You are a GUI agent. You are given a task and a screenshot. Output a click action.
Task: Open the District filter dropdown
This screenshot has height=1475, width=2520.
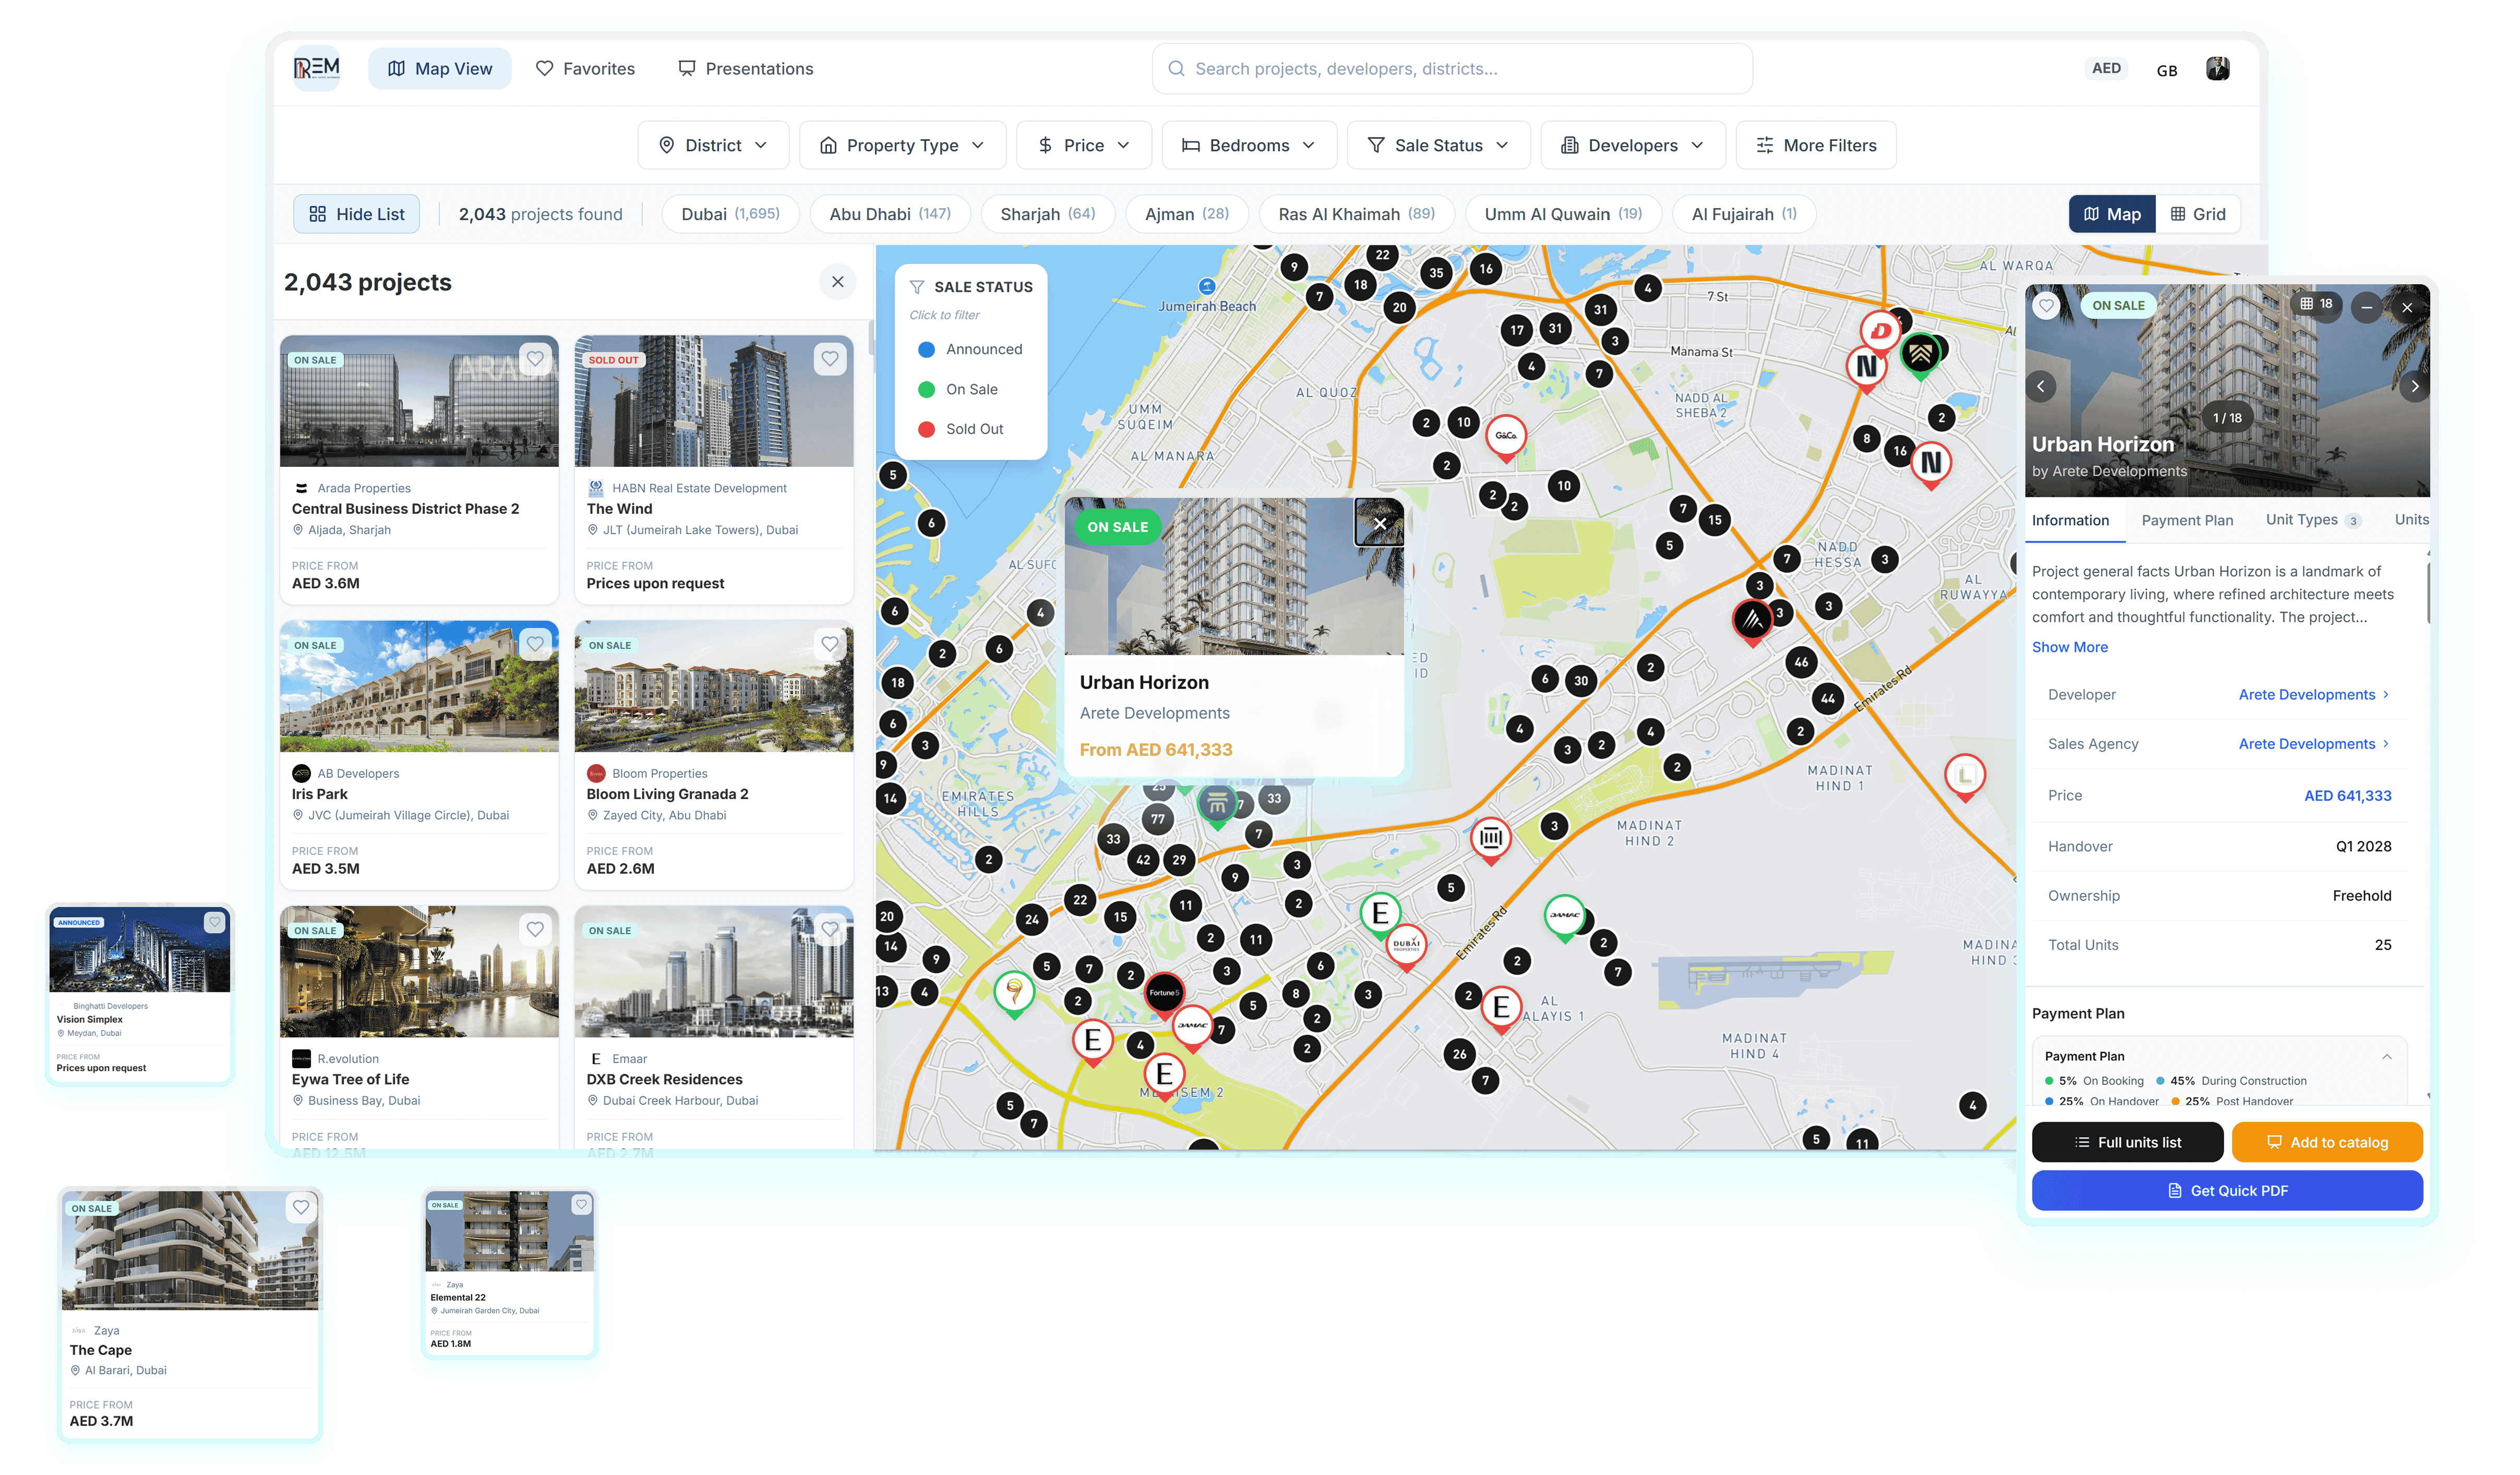(713, 145)
